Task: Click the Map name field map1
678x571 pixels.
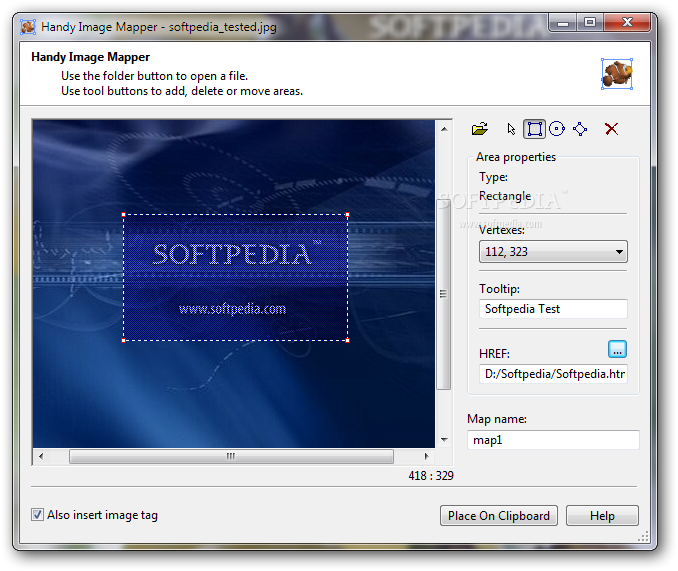Action: coord(553,440)
